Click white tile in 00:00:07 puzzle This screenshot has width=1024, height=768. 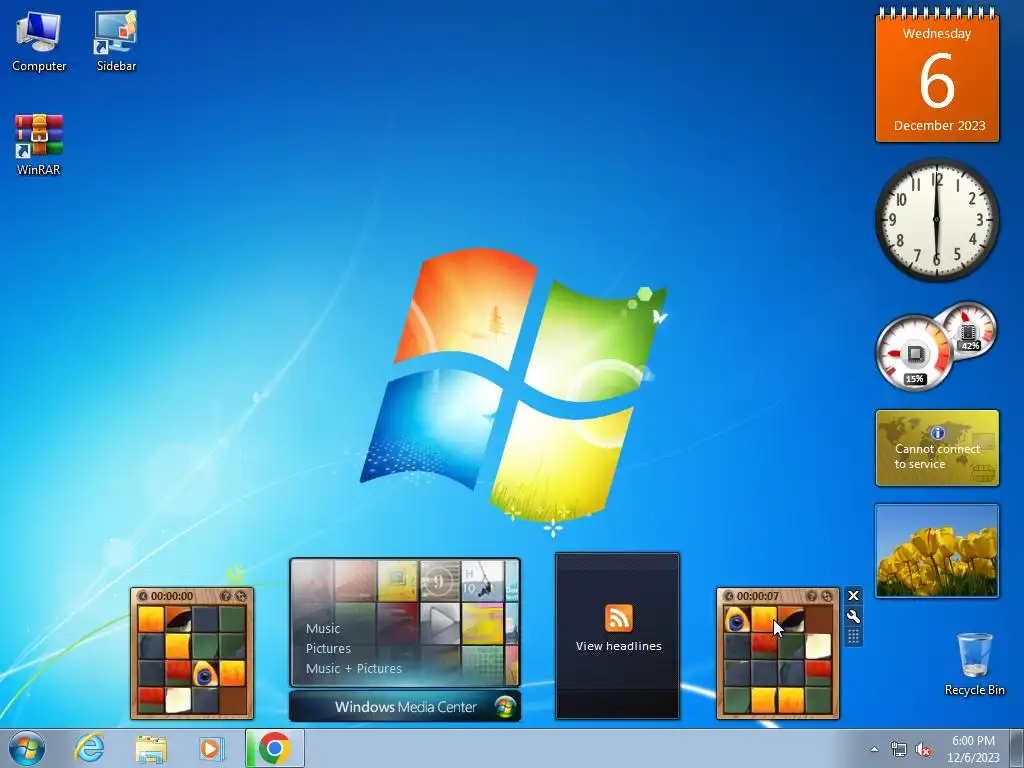(x=818, y=647)
